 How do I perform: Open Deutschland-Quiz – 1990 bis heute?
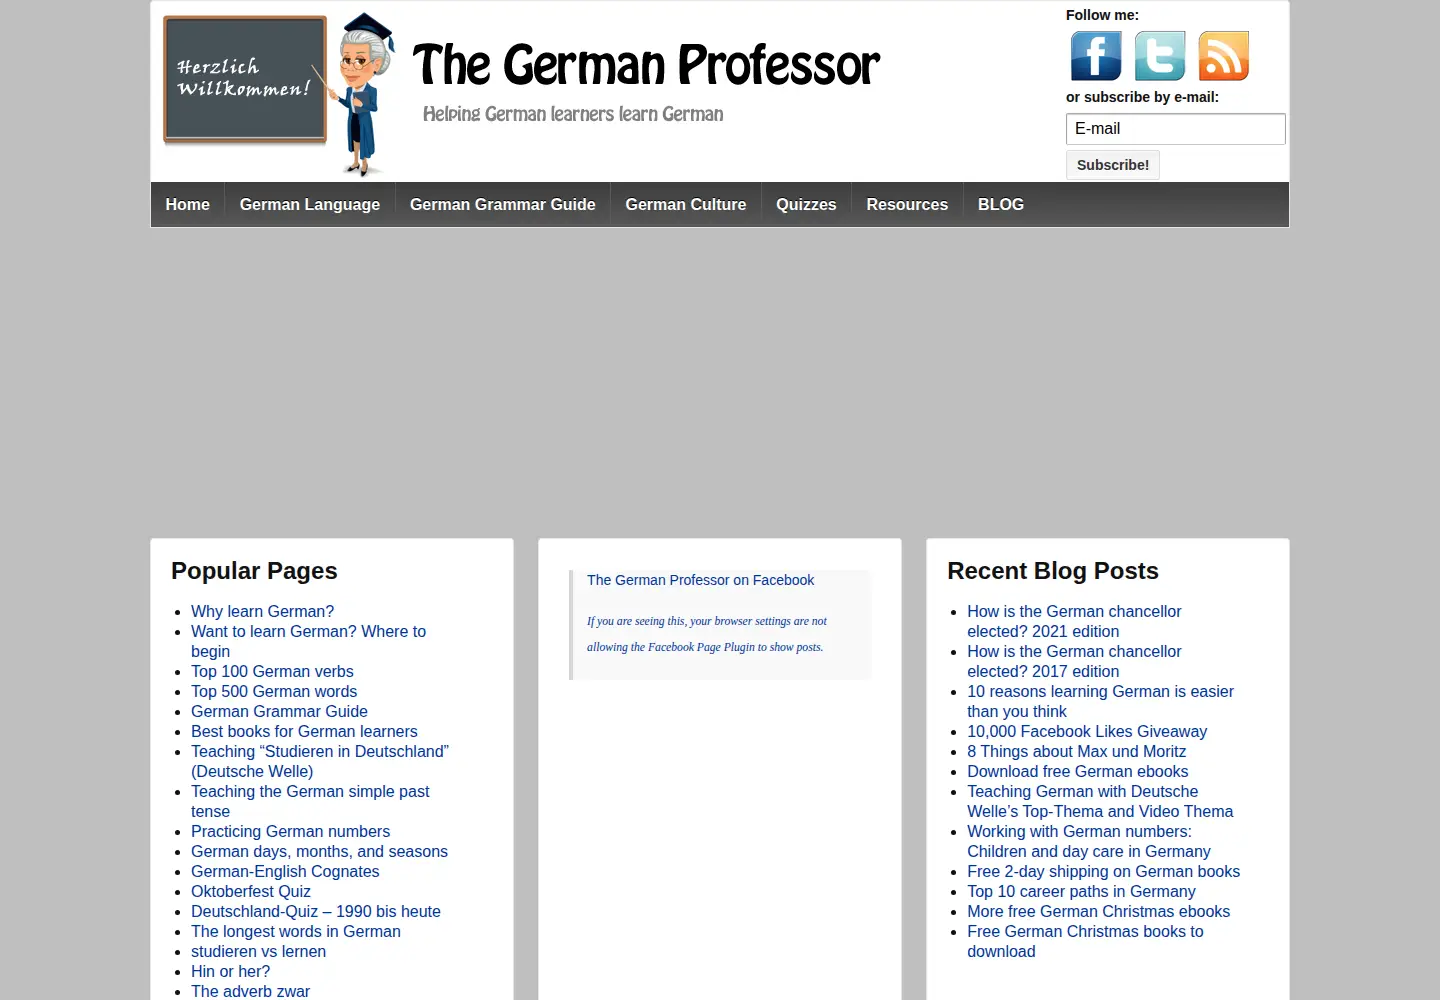tap(316, 911)
